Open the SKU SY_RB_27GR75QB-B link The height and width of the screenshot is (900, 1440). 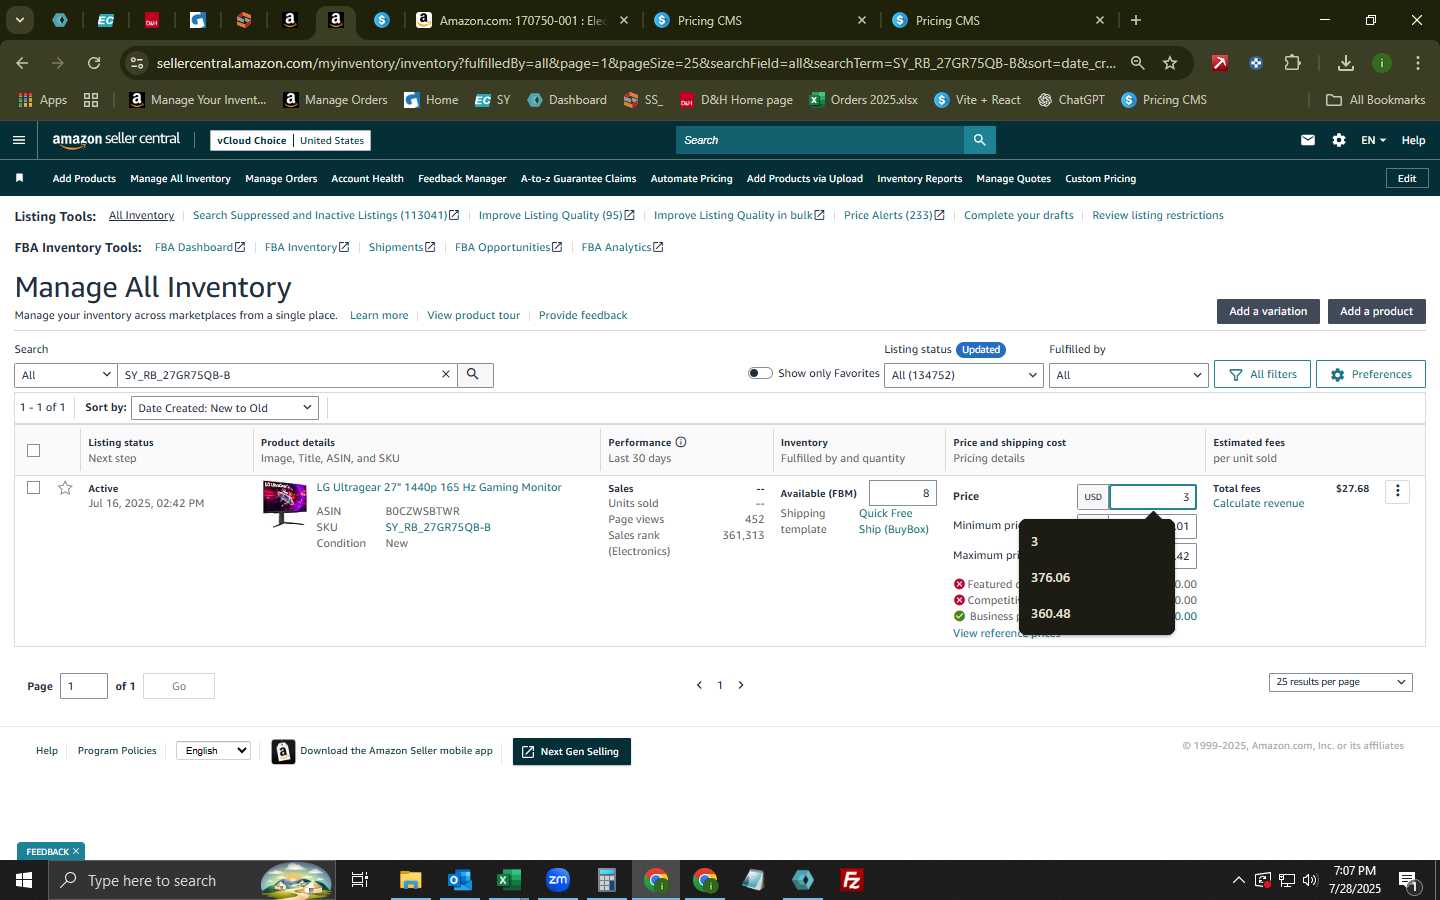click(x=438, y=528)
